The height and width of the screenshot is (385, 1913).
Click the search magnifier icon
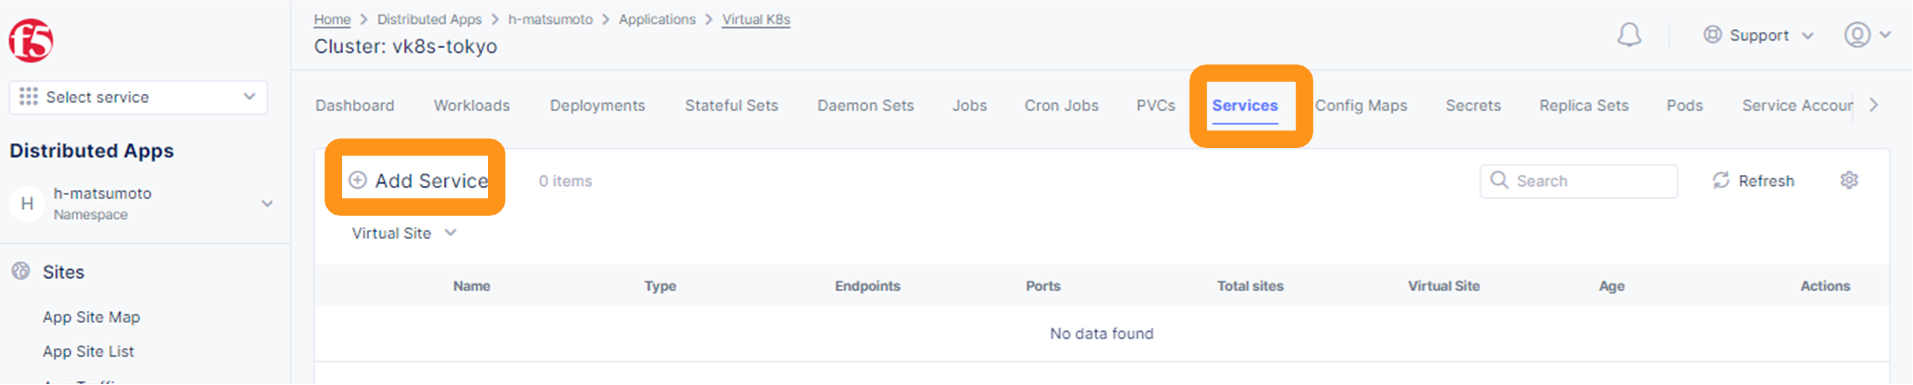pyautogui.click(x=1499, y=180)
